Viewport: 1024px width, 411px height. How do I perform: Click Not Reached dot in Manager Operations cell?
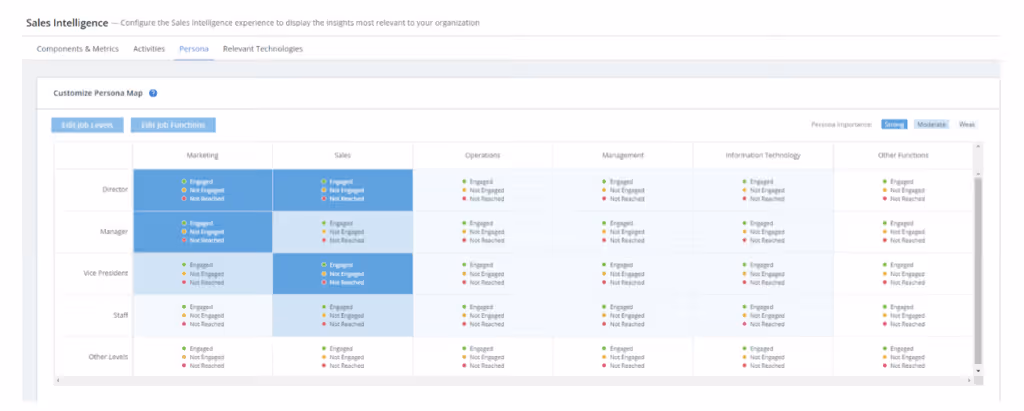(464, 240)
